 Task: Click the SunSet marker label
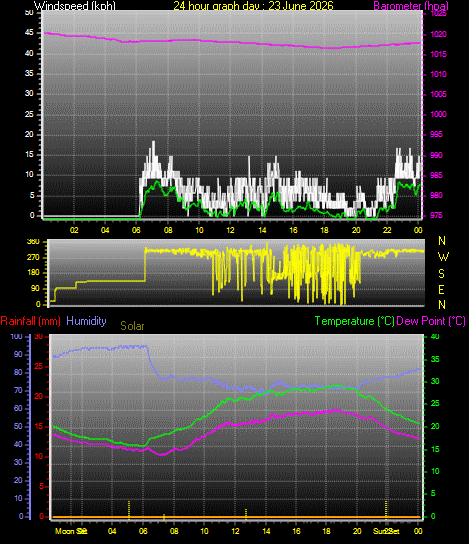tap(386, 531)
